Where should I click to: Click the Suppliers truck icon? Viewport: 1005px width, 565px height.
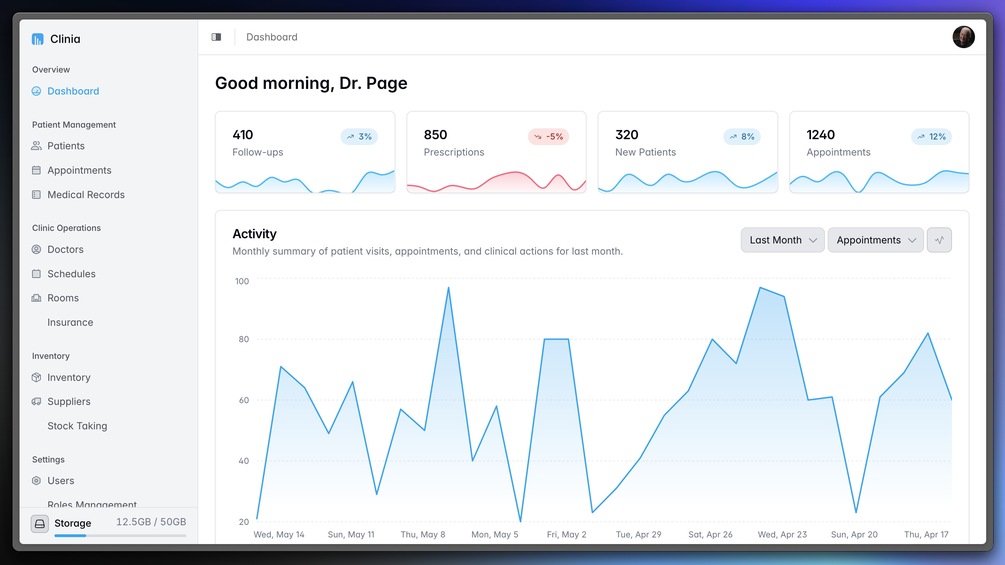tap(37, 402)
